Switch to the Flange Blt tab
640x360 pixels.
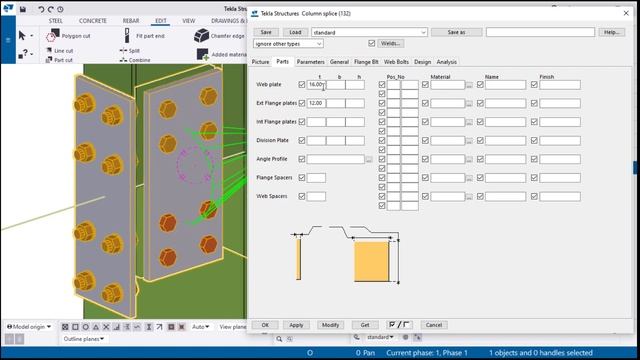click(x=366, y=62)
